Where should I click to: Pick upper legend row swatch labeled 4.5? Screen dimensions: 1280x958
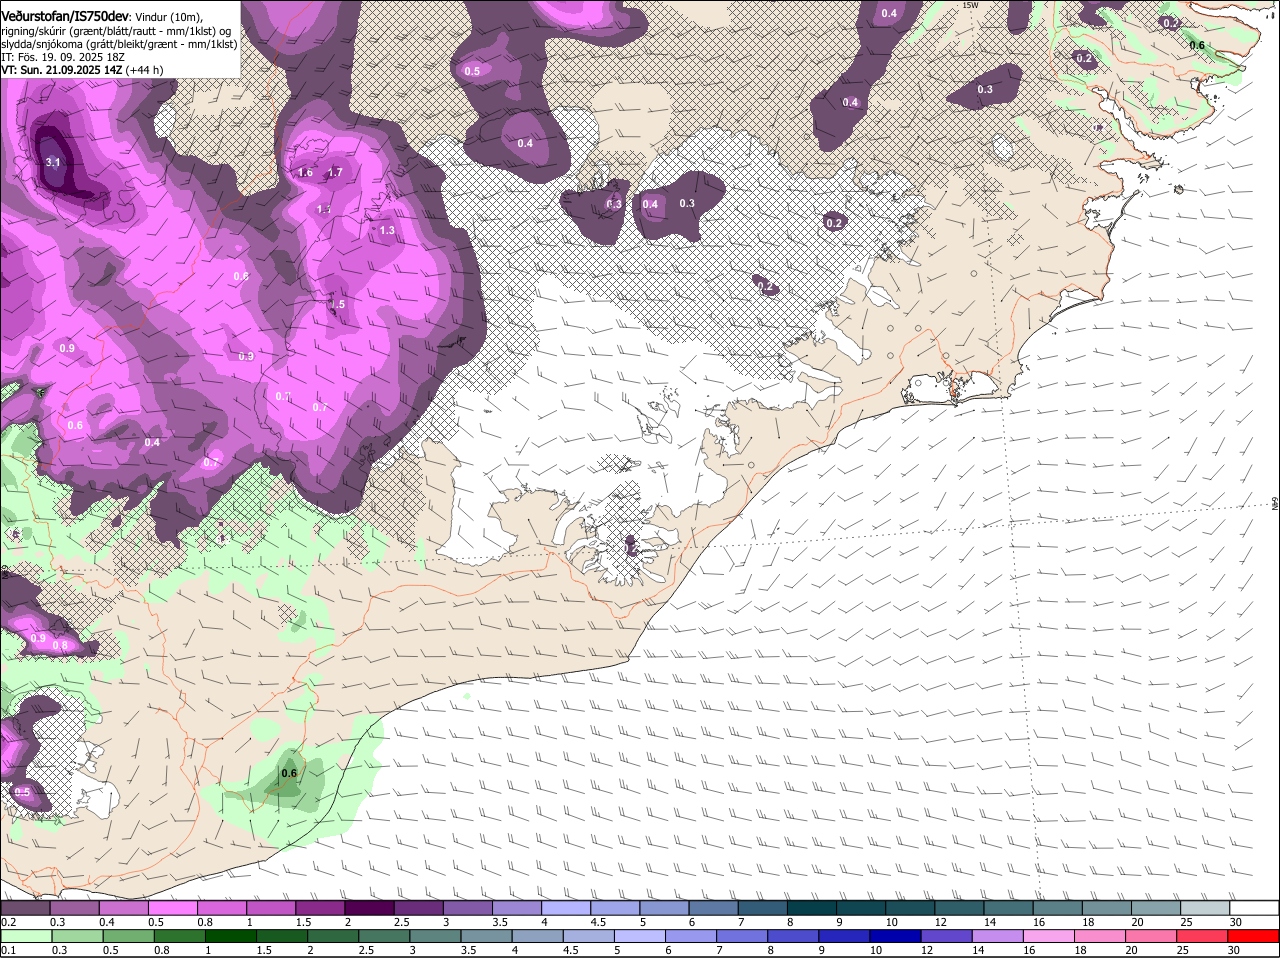tap(614, 908)
